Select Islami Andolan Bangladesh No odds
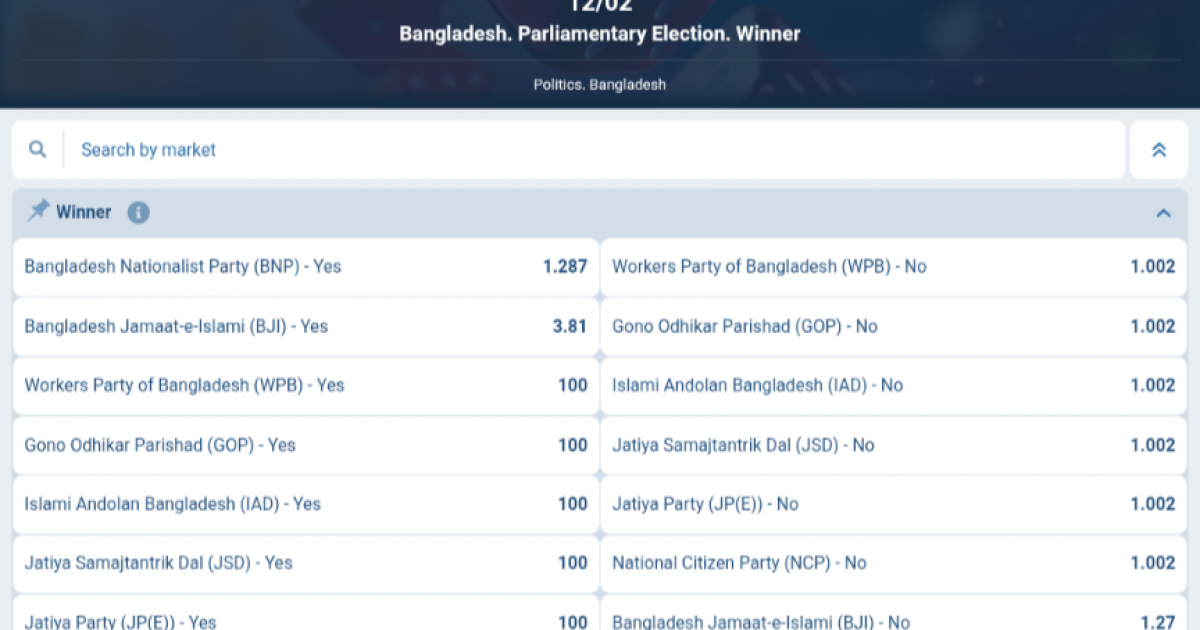Viewport: 1200px width, 630px height. pos(890,385)
